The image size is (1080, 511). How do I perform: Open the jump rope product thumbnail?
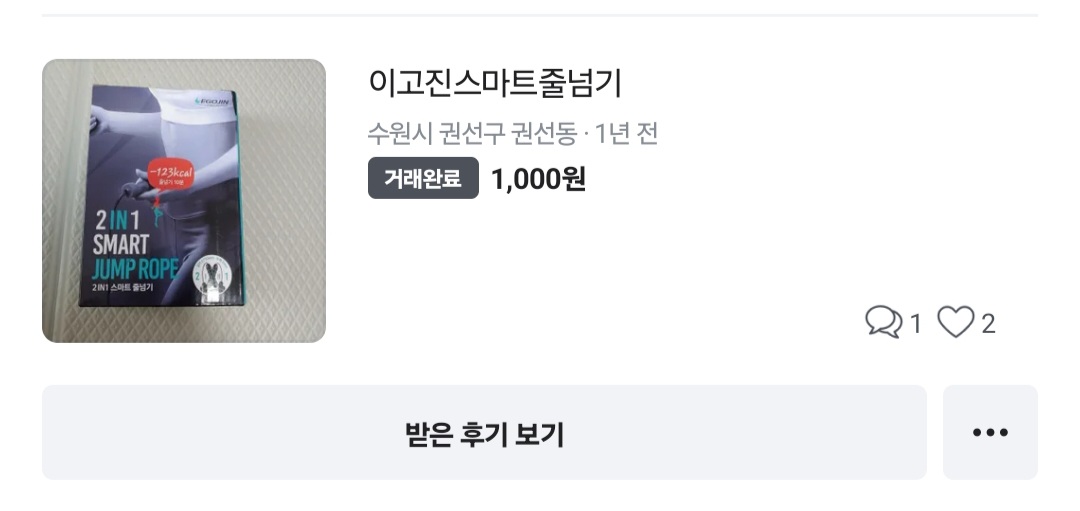(x=184, y=200)
